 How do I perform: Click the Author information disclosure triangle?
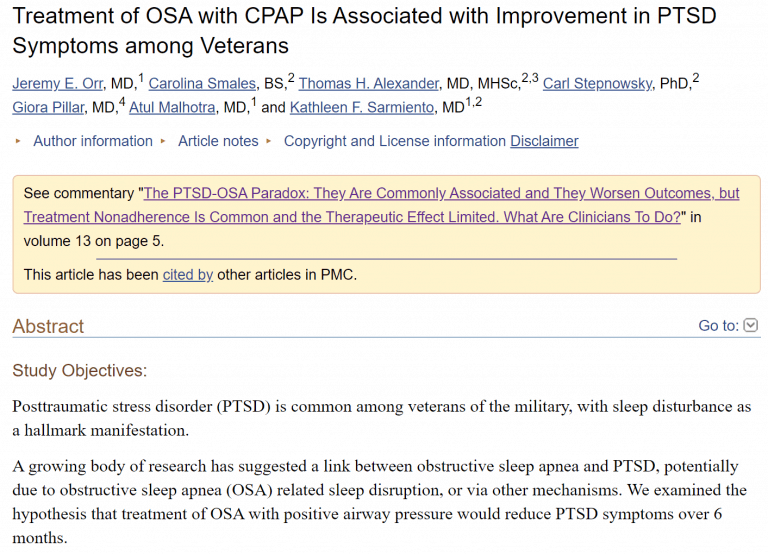(x=18, y=141)
